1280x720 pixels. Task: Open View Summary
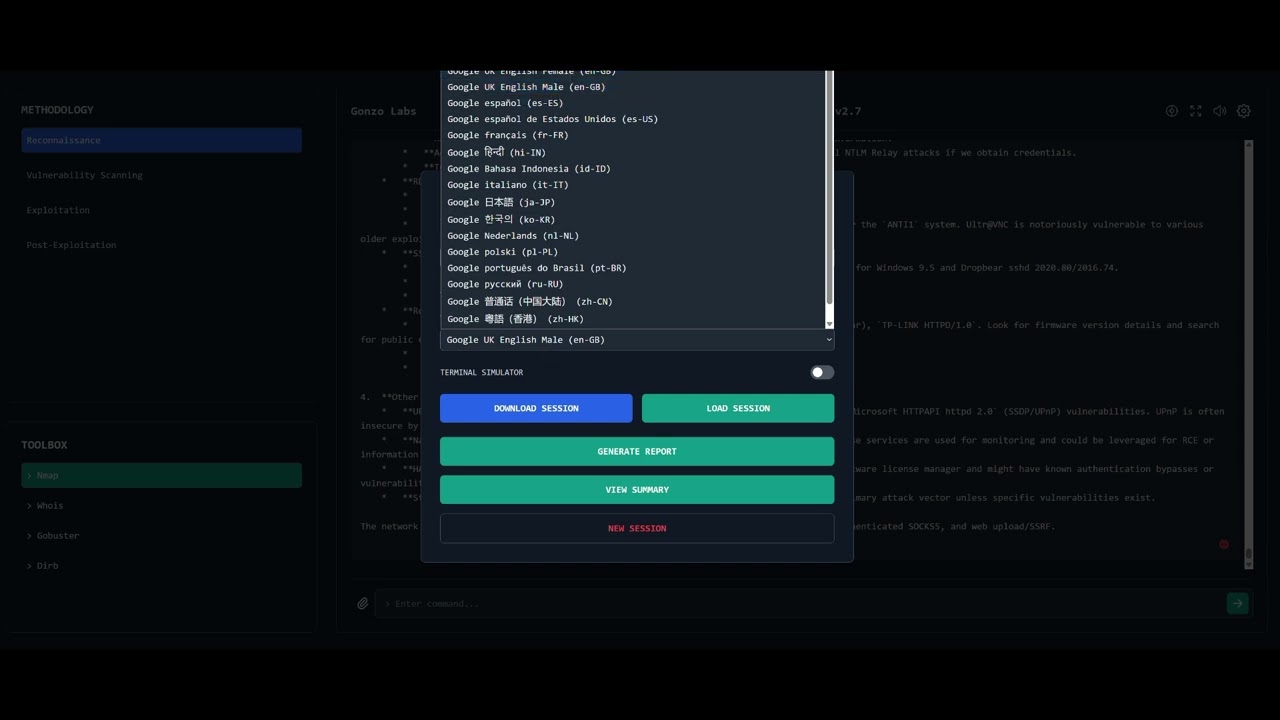[x=637, y=490]
